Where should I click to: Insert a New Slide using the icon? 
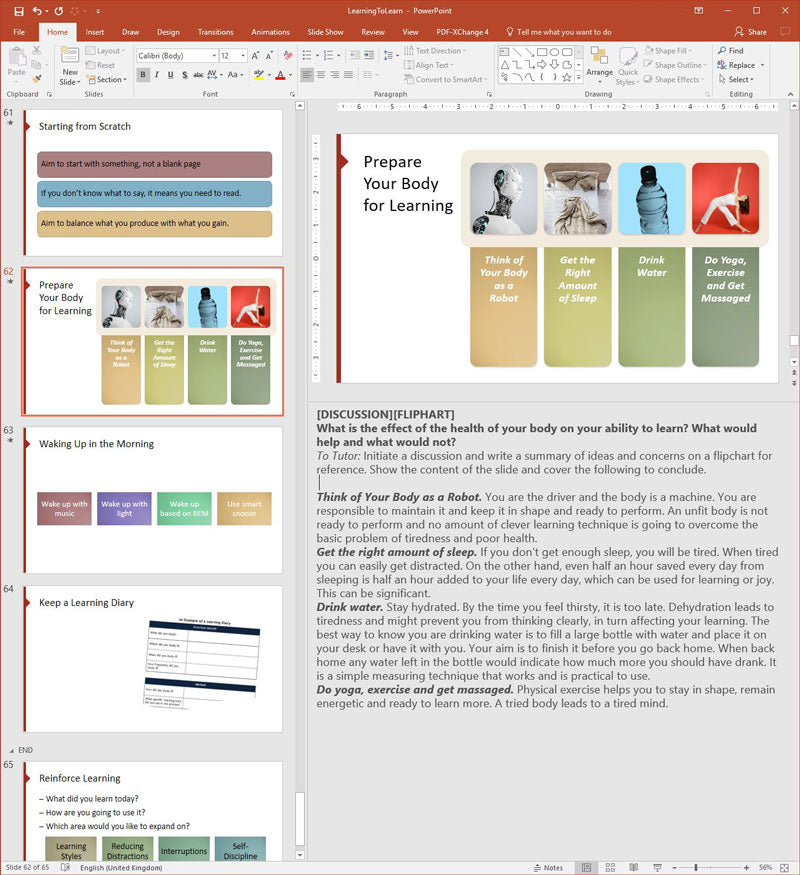click(x=70, y=56)
